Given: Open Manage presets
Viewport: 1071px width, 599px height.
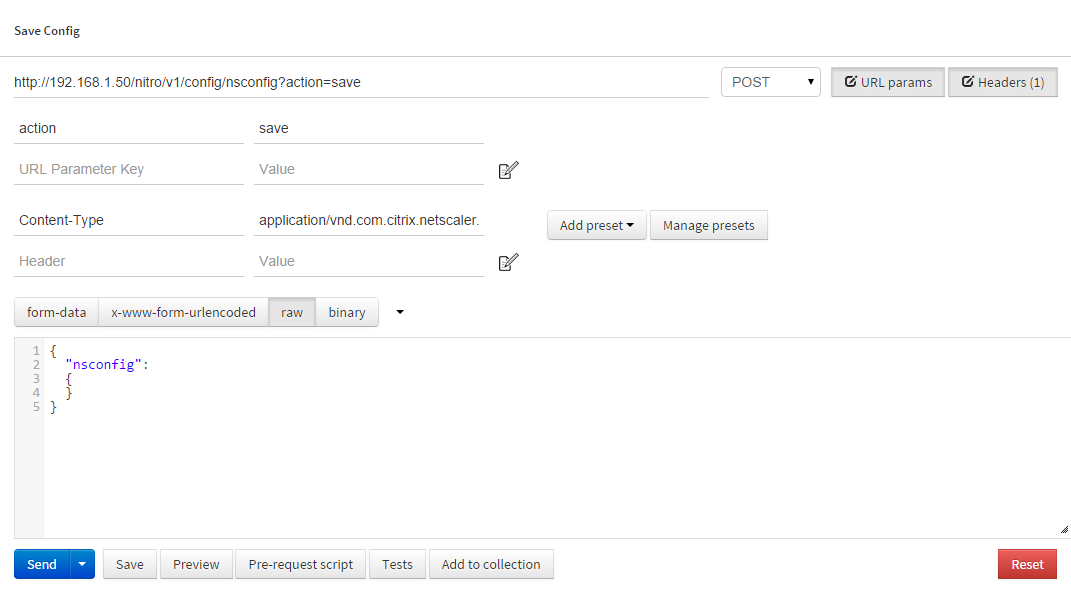Looking at the screenshot, I should pyautogui.click(x=708, y=226).
